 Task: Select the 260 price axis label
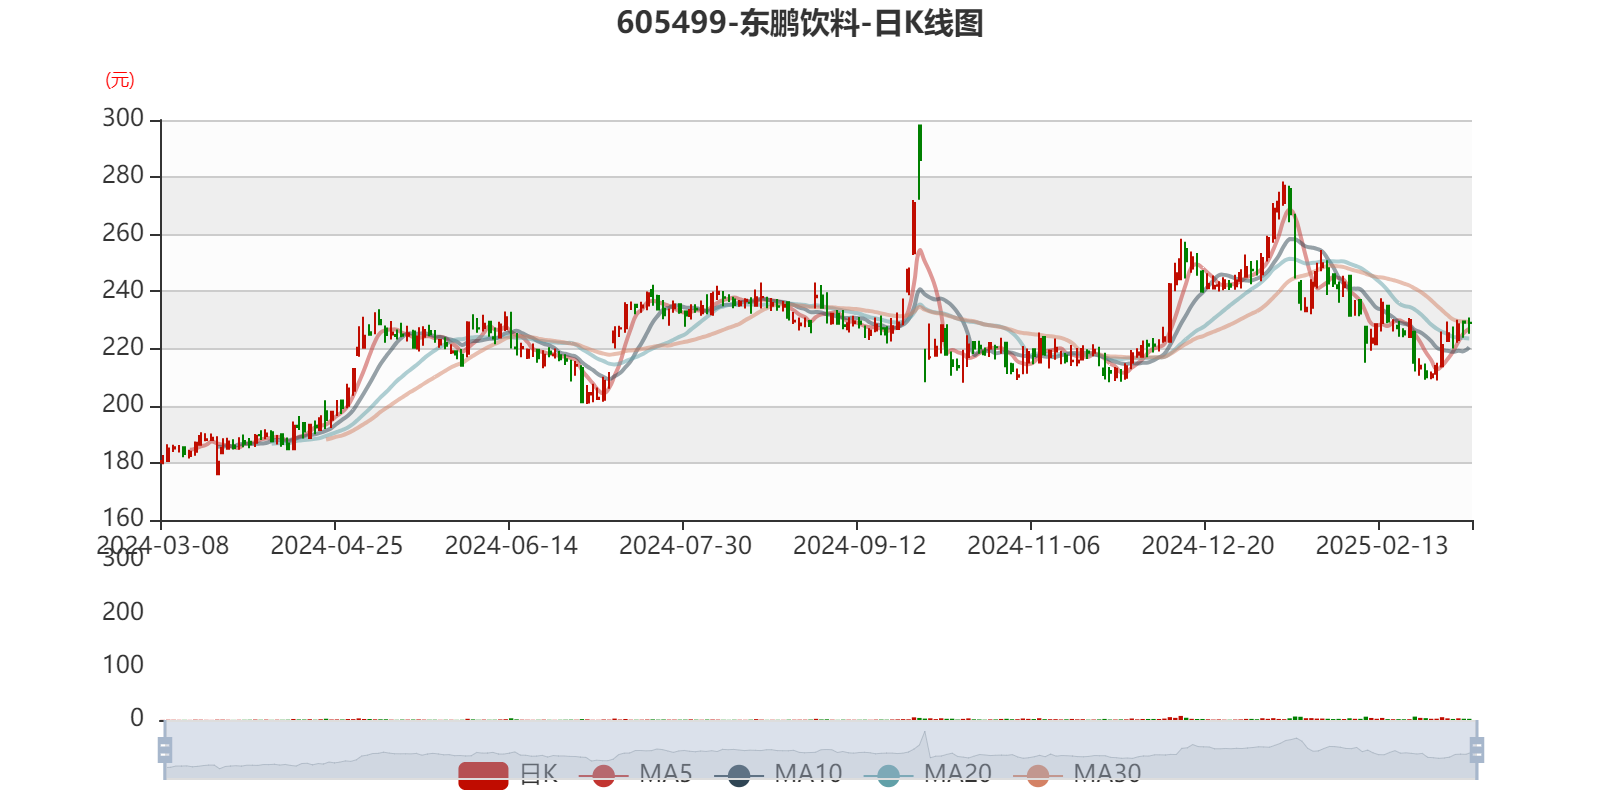123,233
